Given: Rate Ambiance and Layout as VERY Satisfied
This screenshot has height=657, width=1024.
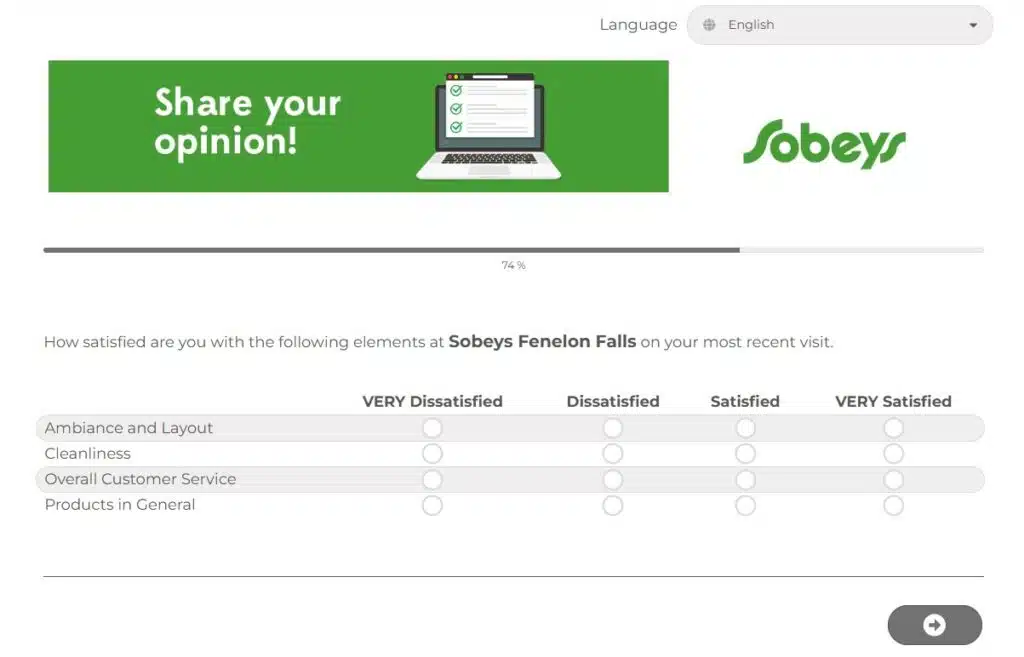Looking at the screenshot, I should 893,428.
